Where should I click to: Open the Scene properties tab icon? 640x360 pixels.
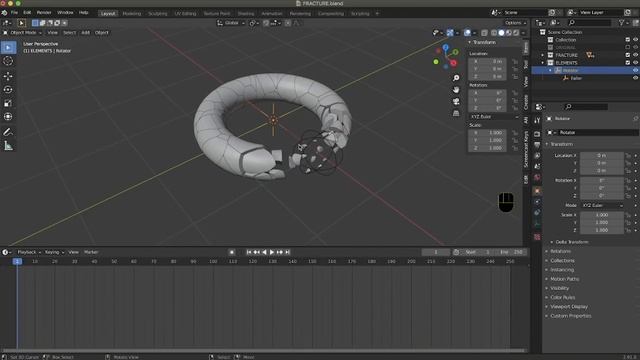[x=537, y=166]
